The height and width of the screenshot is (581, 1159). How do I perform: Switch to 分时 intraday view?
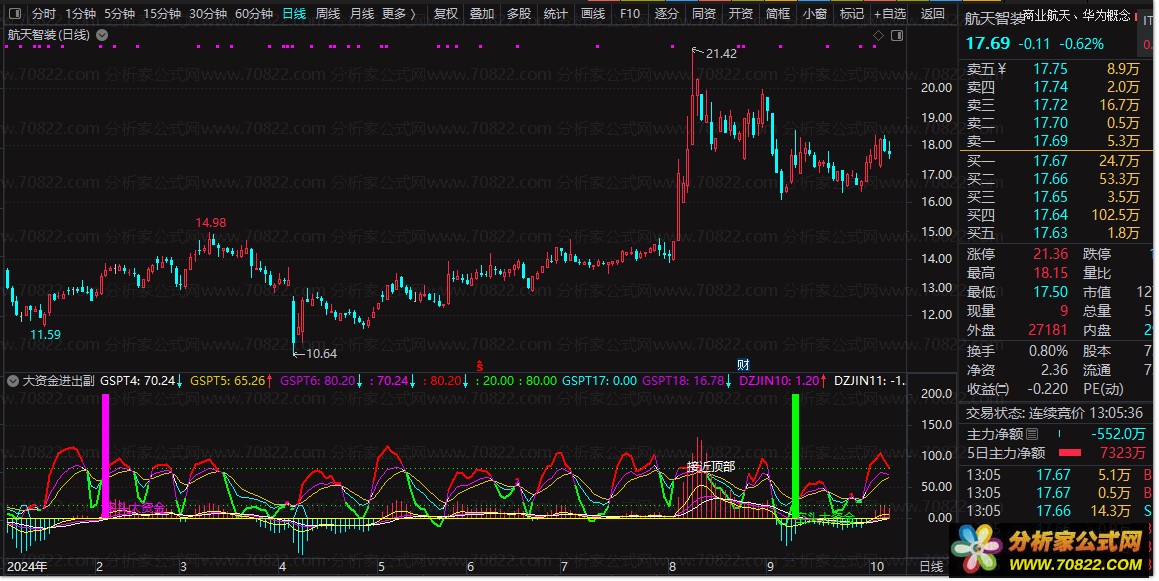(44, 13)
